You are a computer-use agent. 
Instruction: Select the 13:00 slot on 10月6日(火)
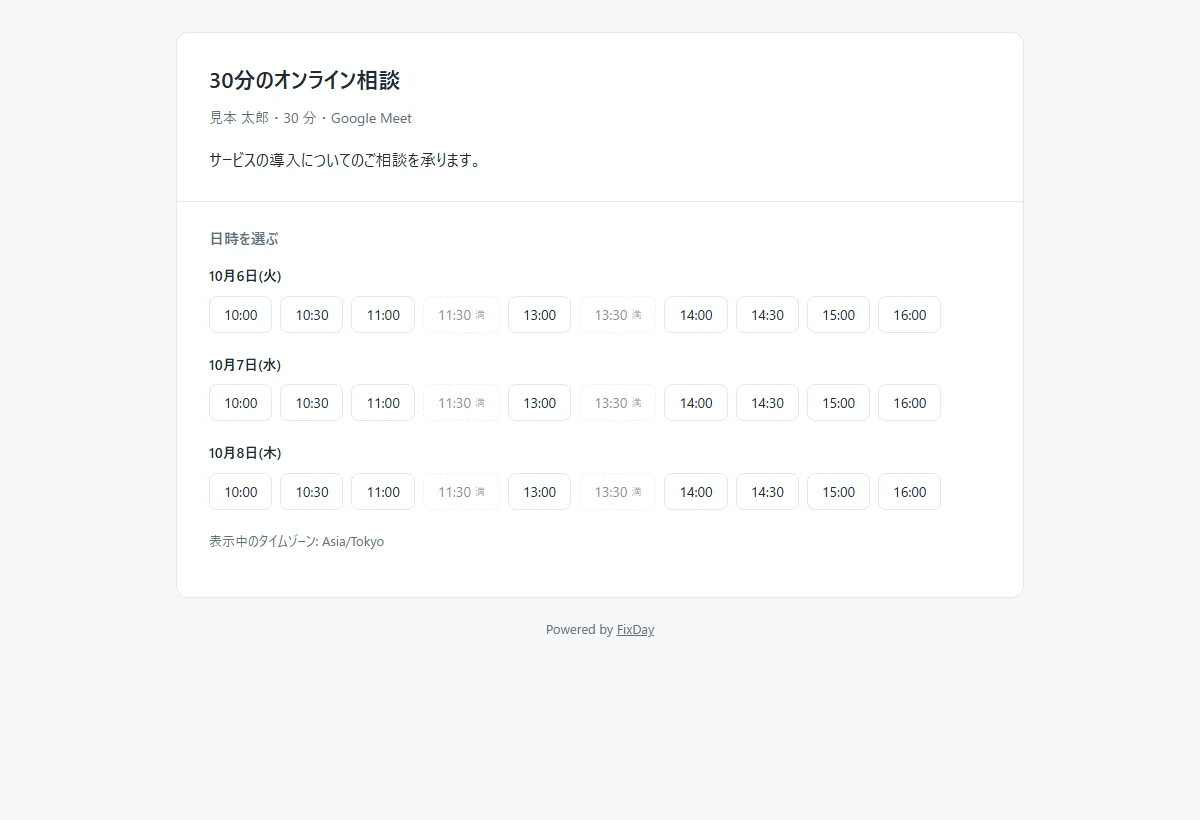[539, 315]
